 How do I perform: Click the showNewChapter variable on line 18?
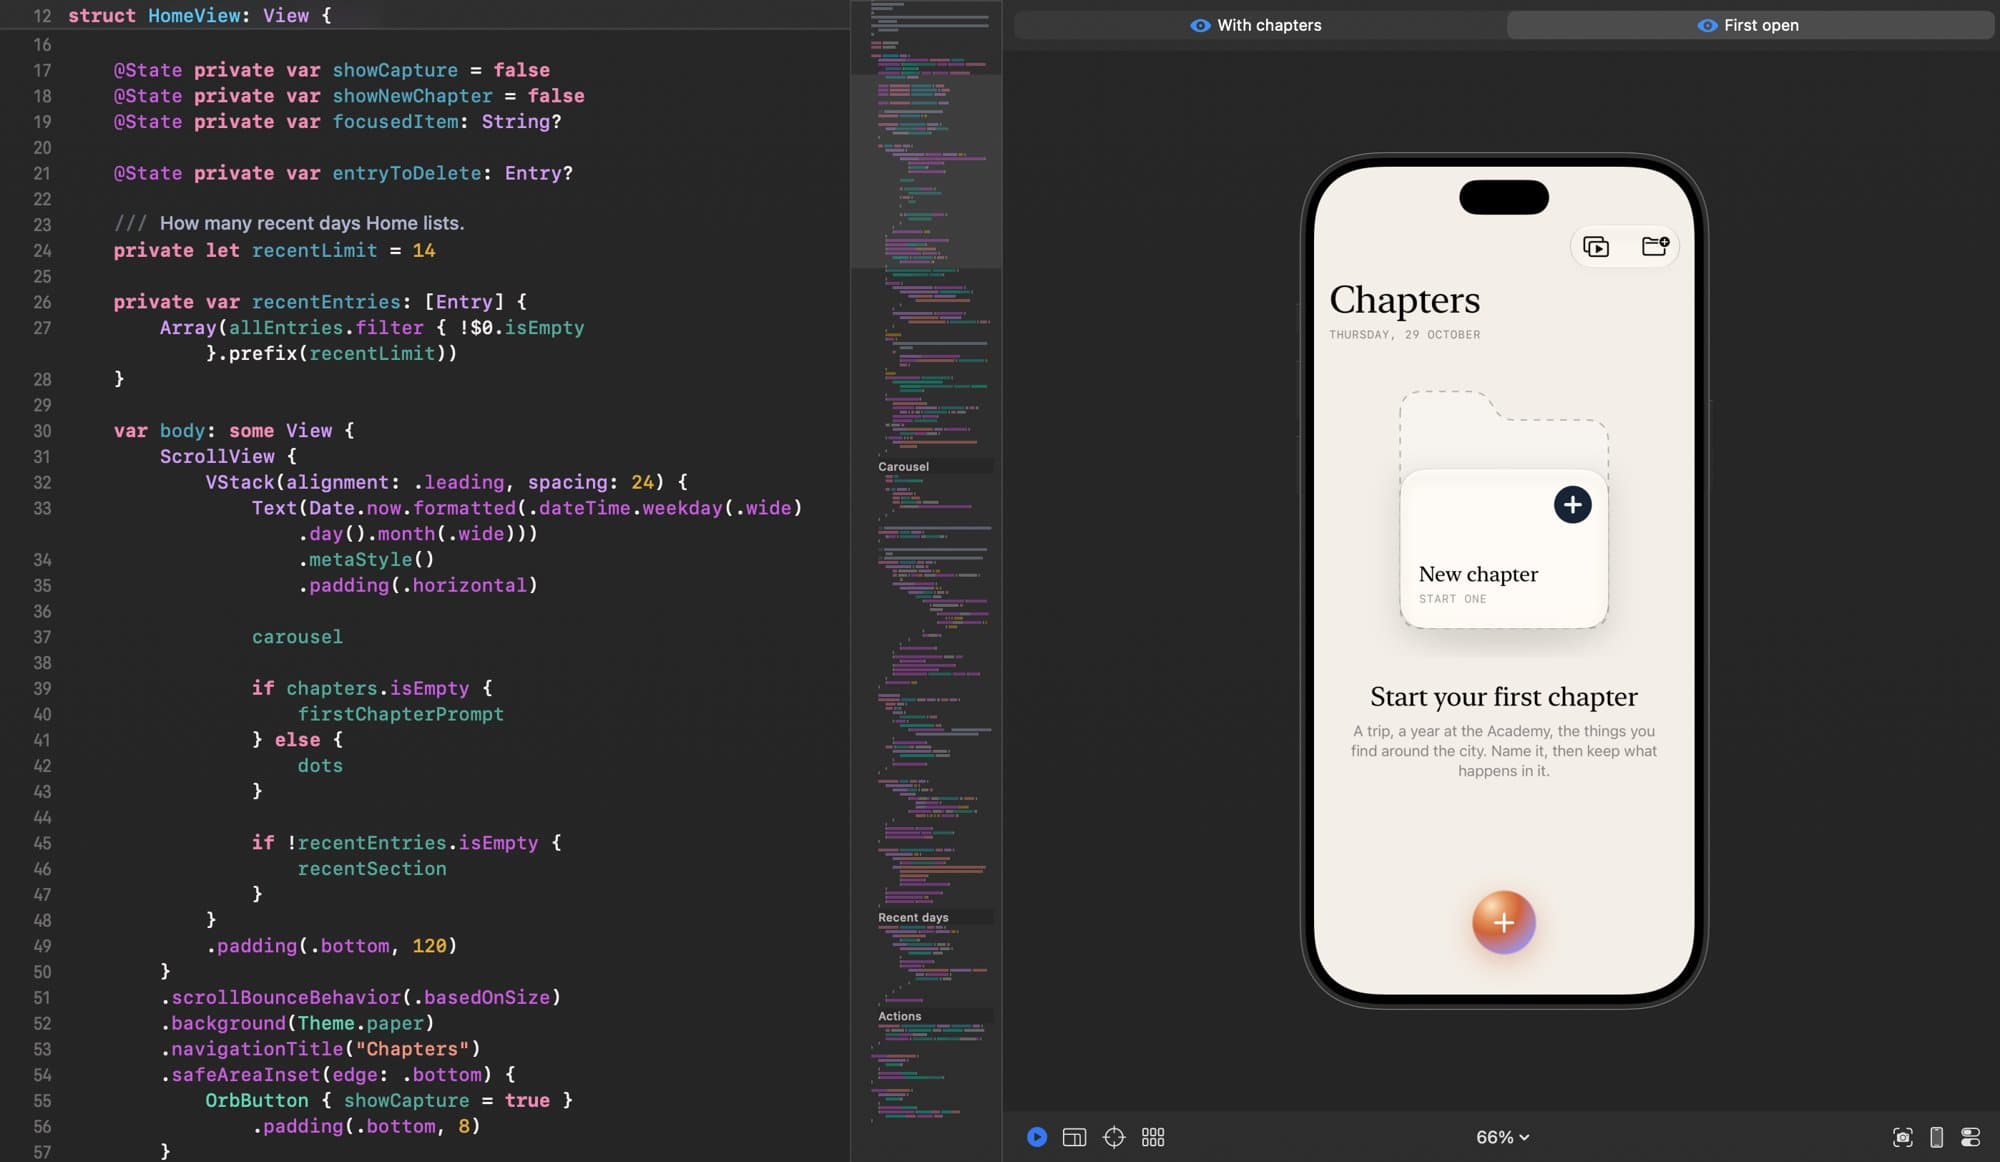(x=412, y=96)
